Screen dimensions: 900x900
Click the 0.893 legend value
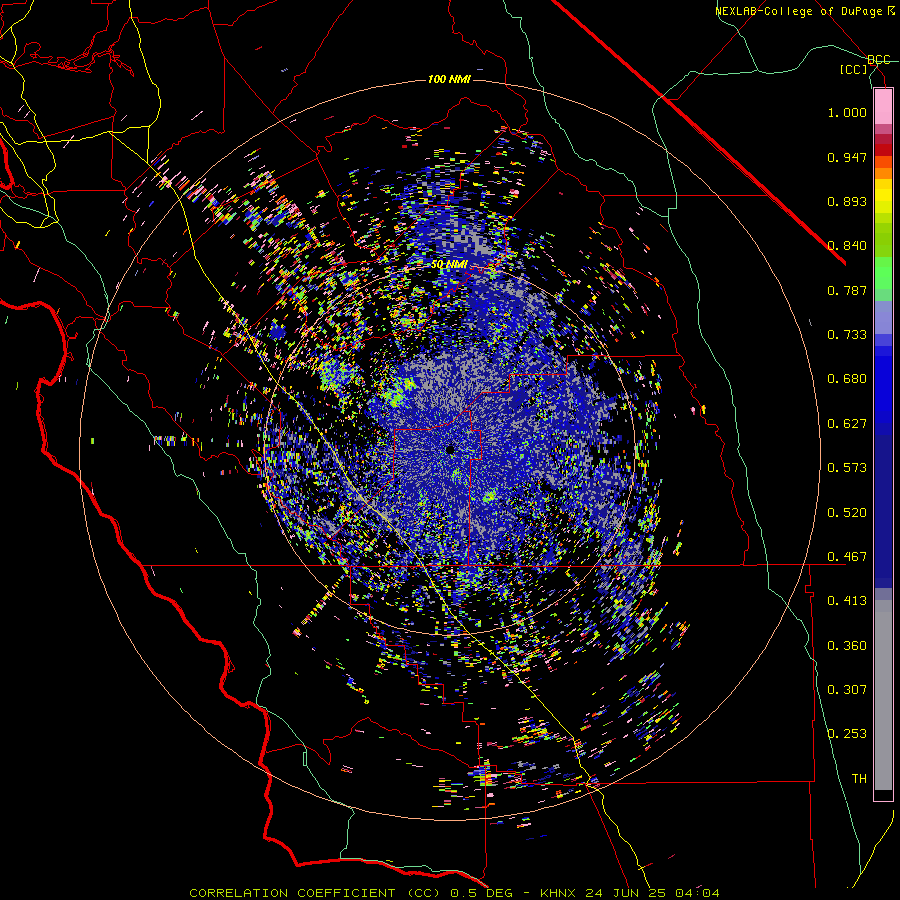point(847,201)
